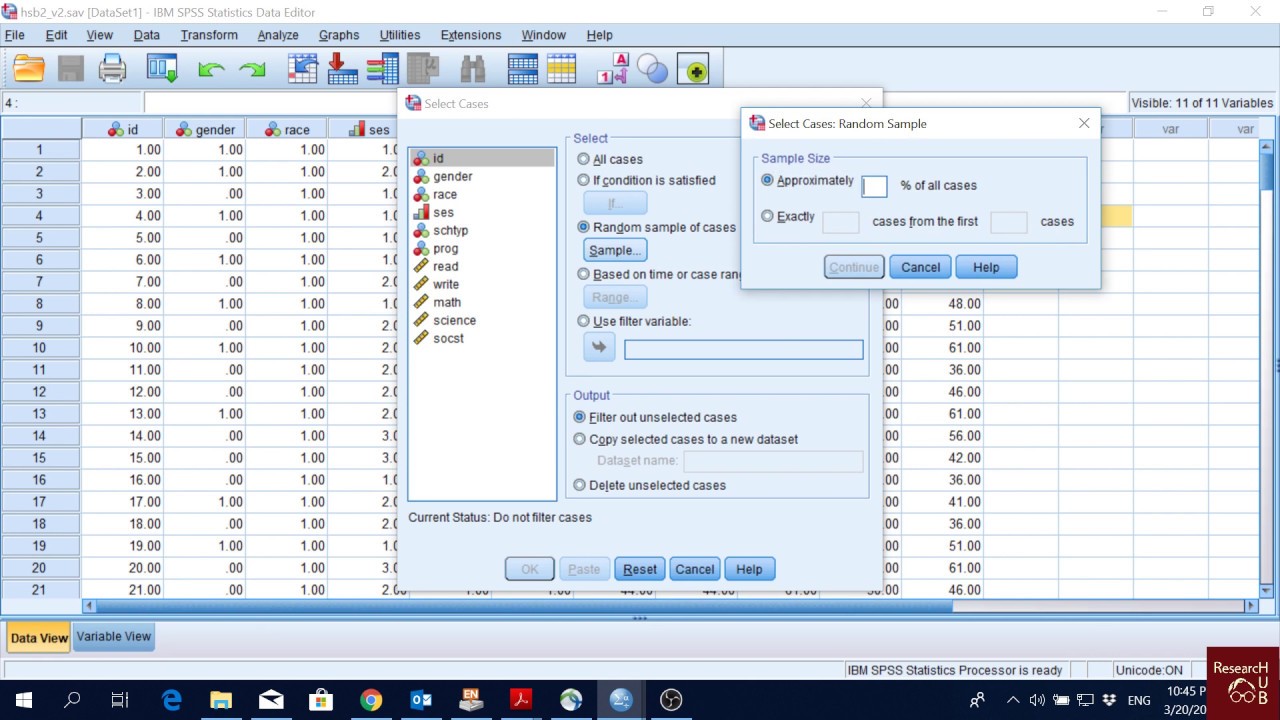Image resolution: width=1280 pixels, height=720 pixels.
Task: Click the Split file toolbar icon
Action: [522, 69]
